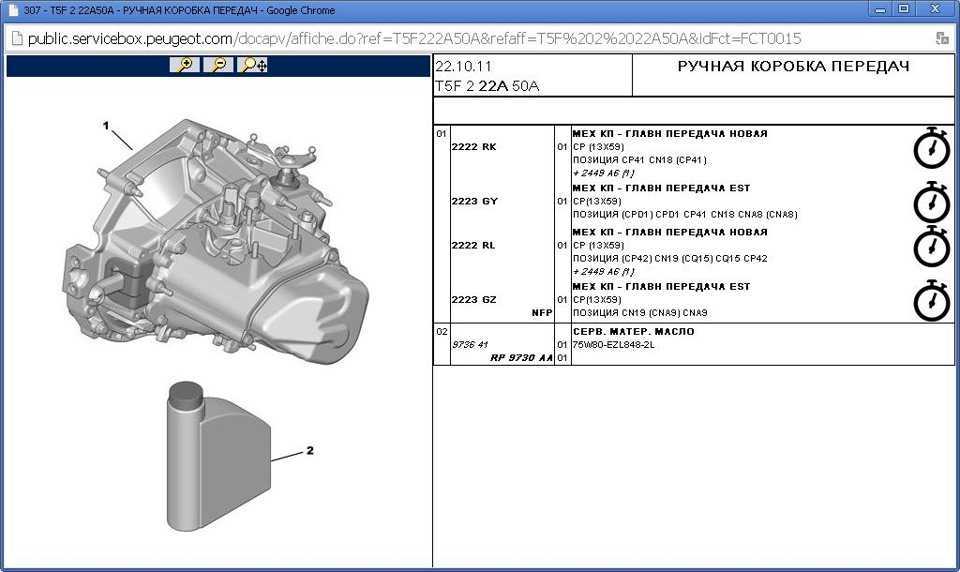Select oil part number 9736 41
The height and width of the screenshot is (572, 960).
[x=470, y=345]
